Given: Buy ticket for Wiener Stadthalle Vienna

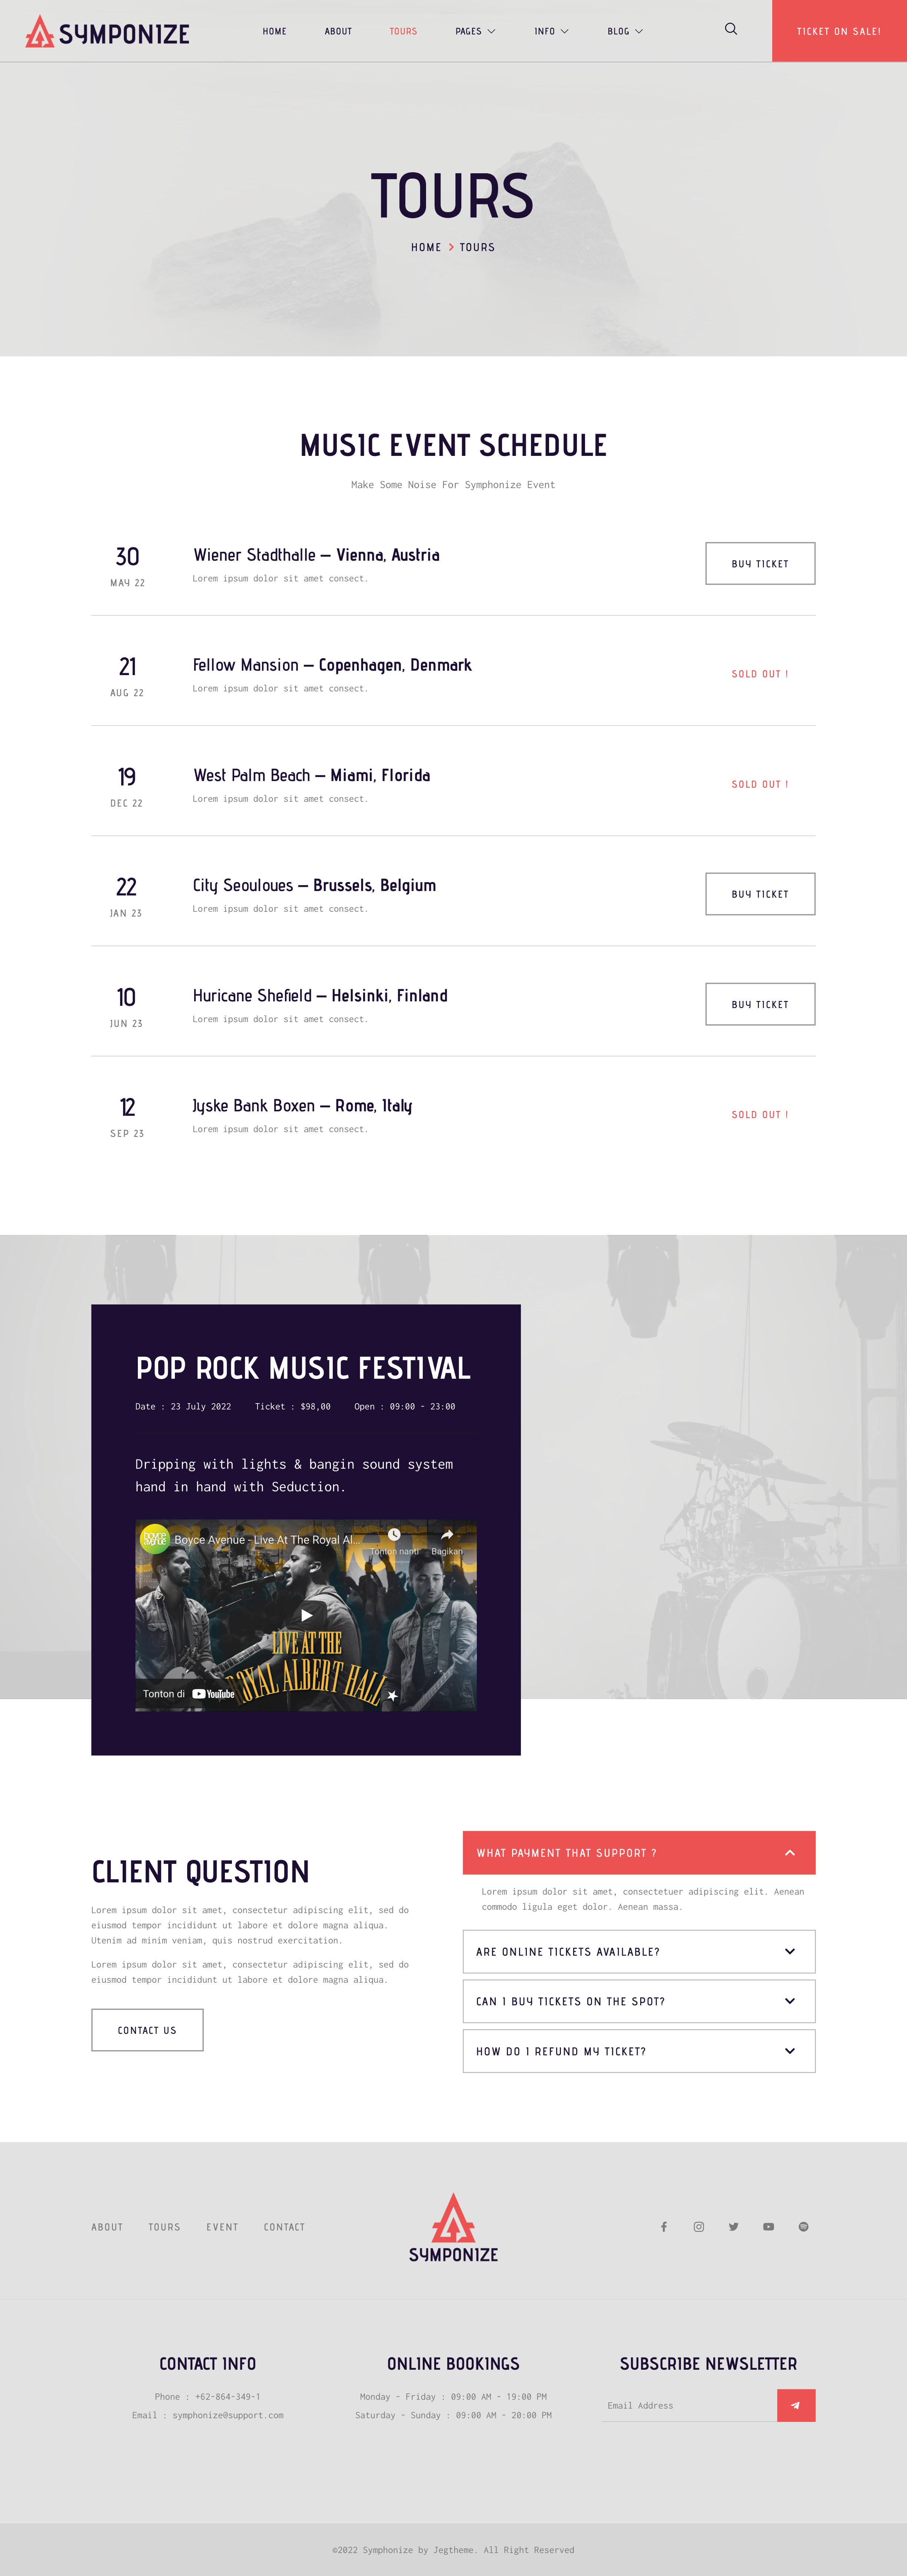Looking at the screenshot, I should pos(760,564).
